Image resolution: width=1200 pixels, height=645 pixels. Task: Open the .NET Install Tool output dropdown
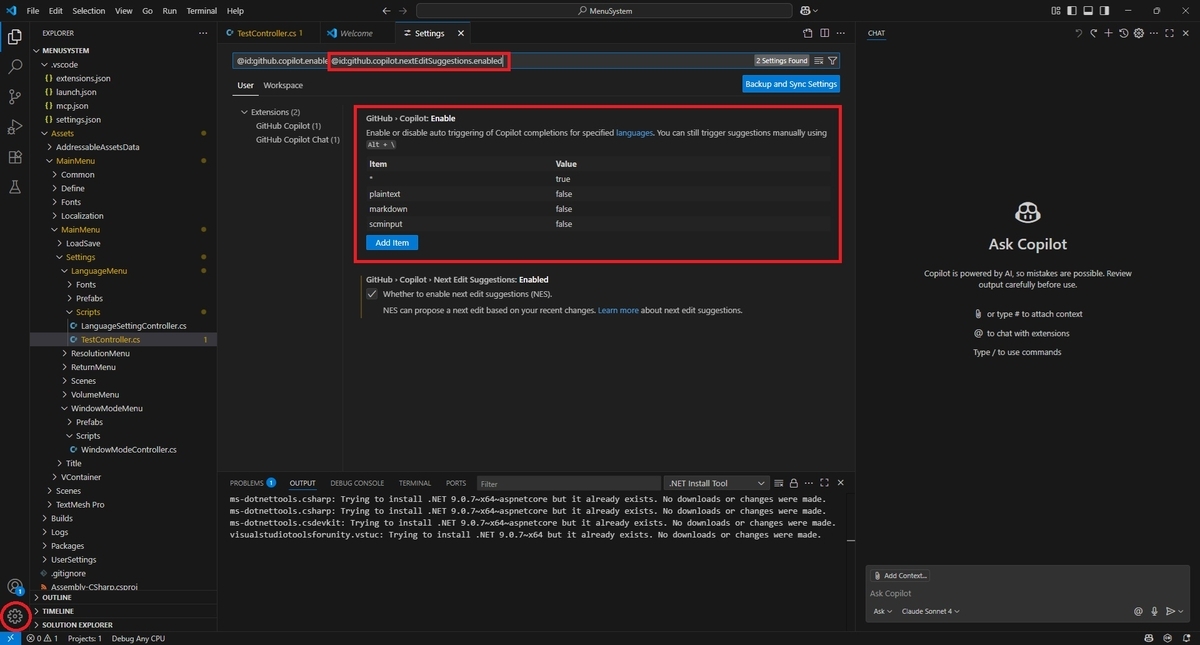click(717, 483)
